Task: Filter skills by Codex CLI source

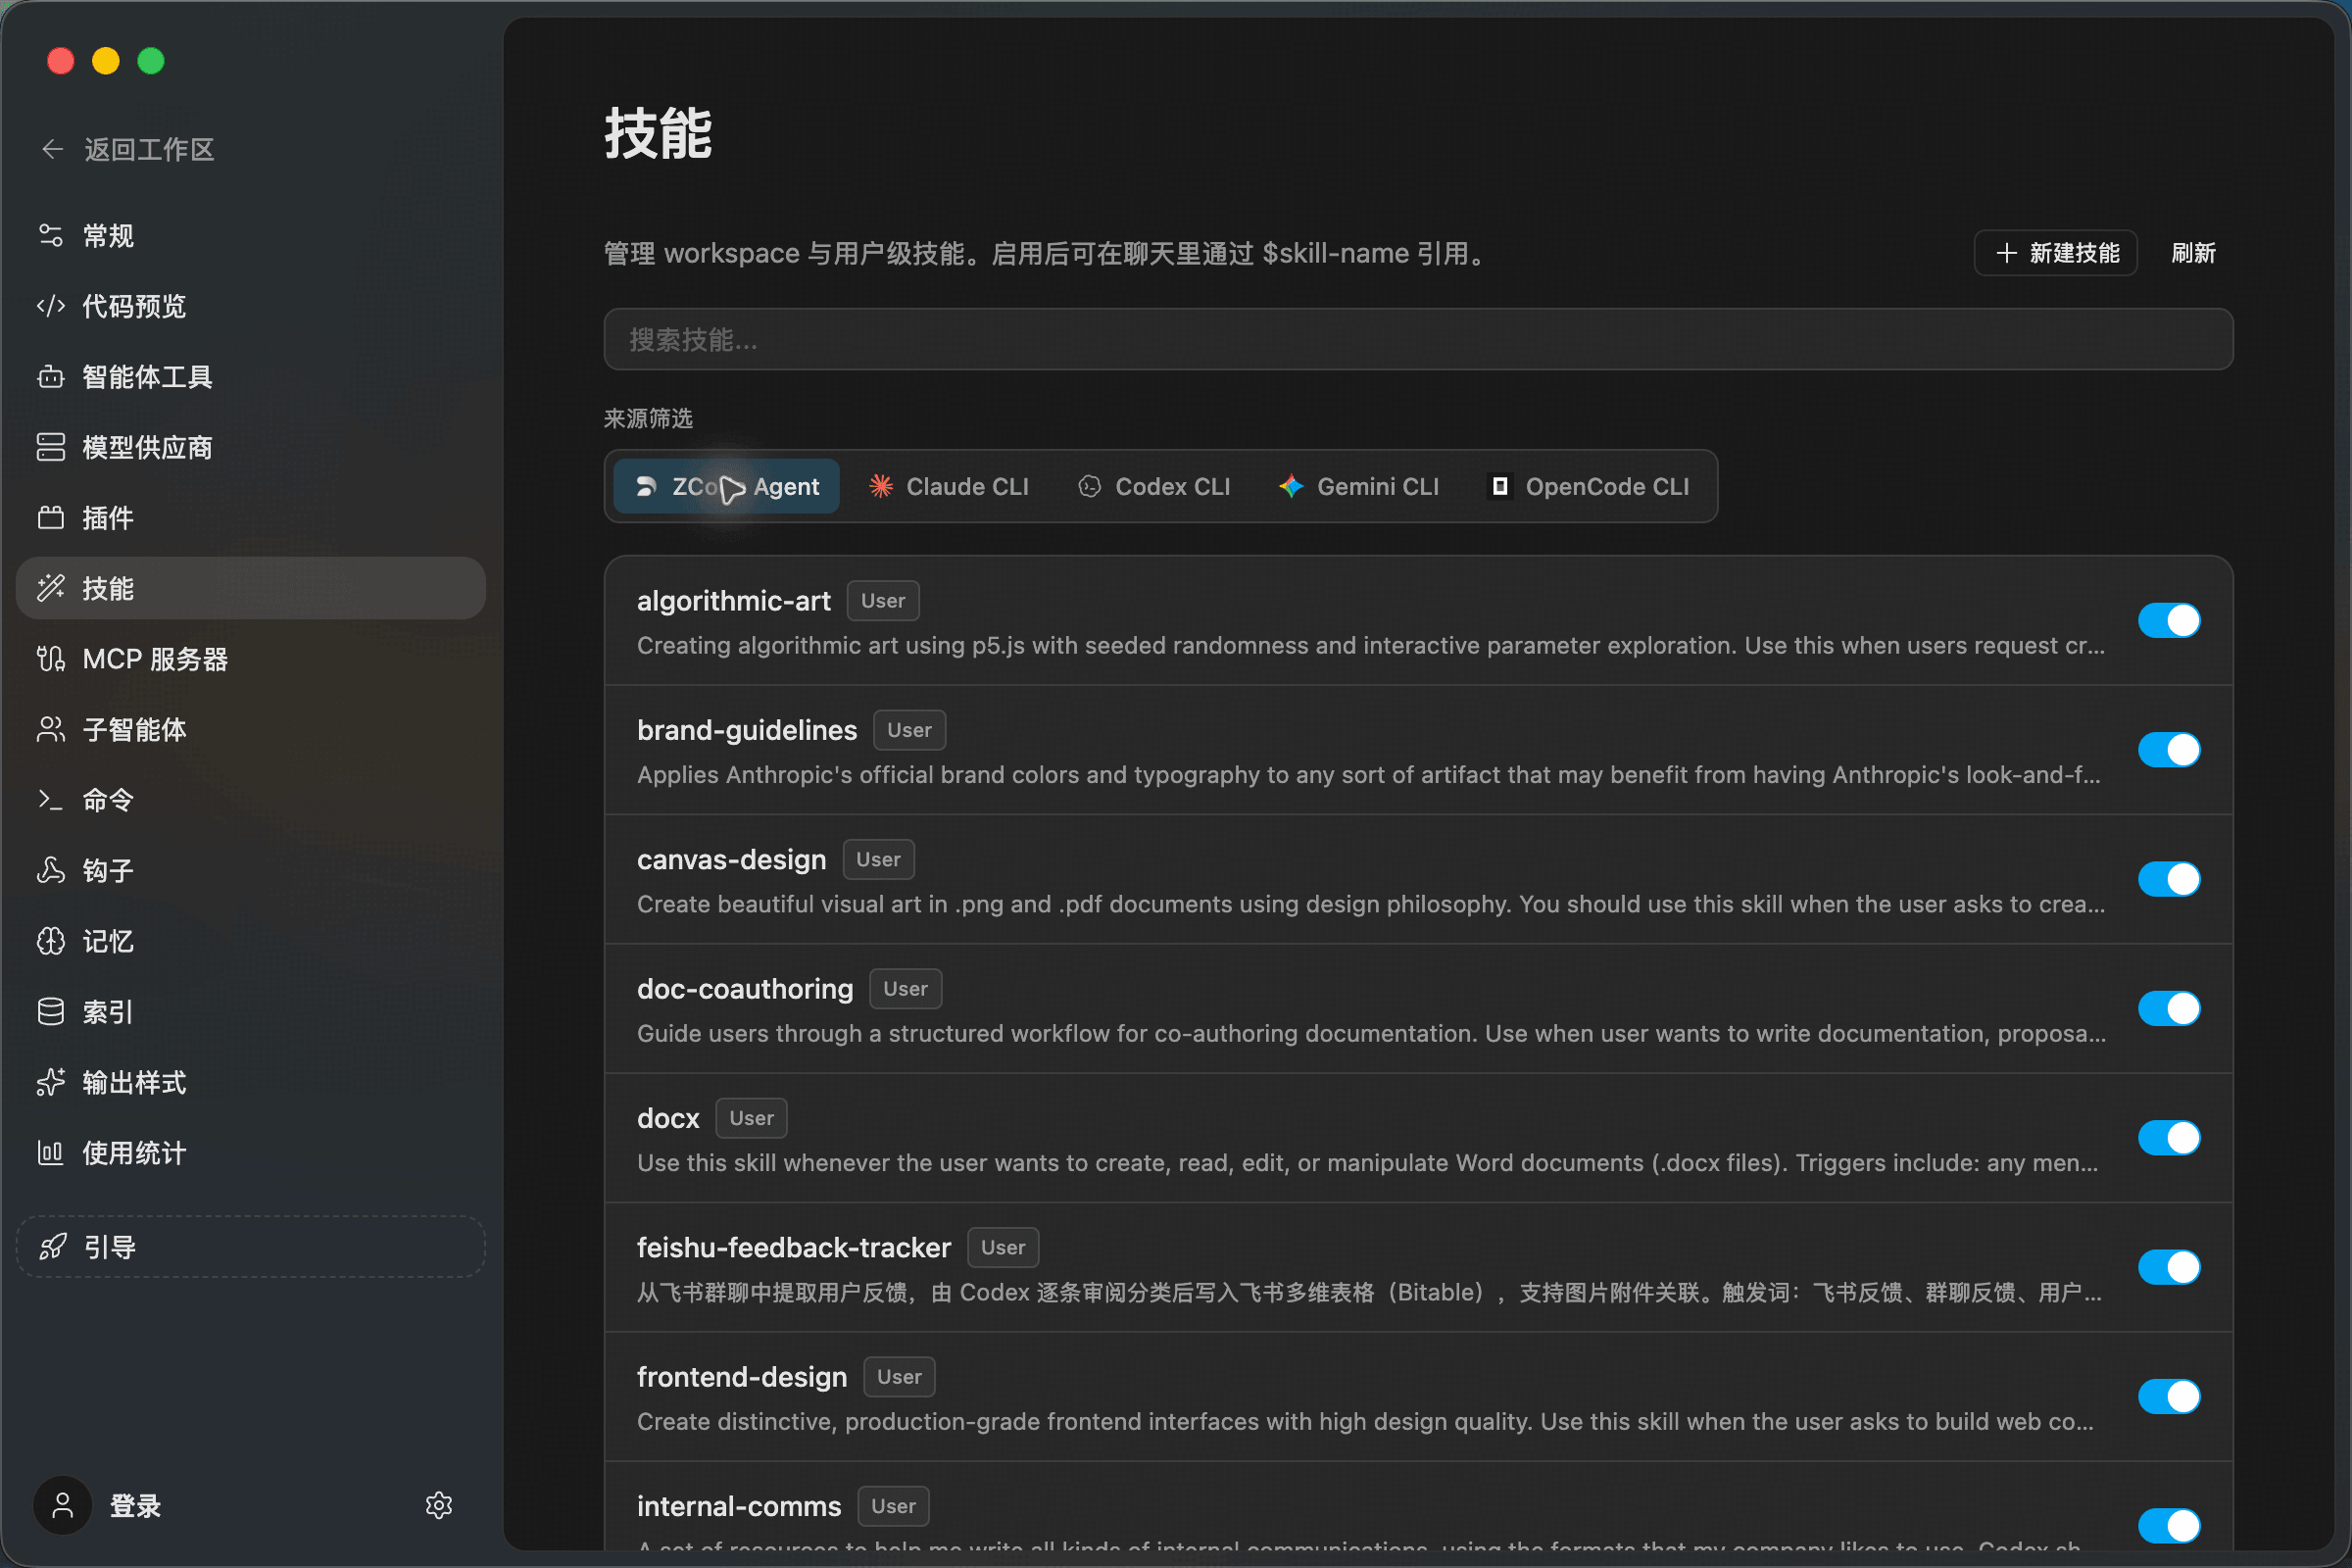Action: tap(1154, 486)
